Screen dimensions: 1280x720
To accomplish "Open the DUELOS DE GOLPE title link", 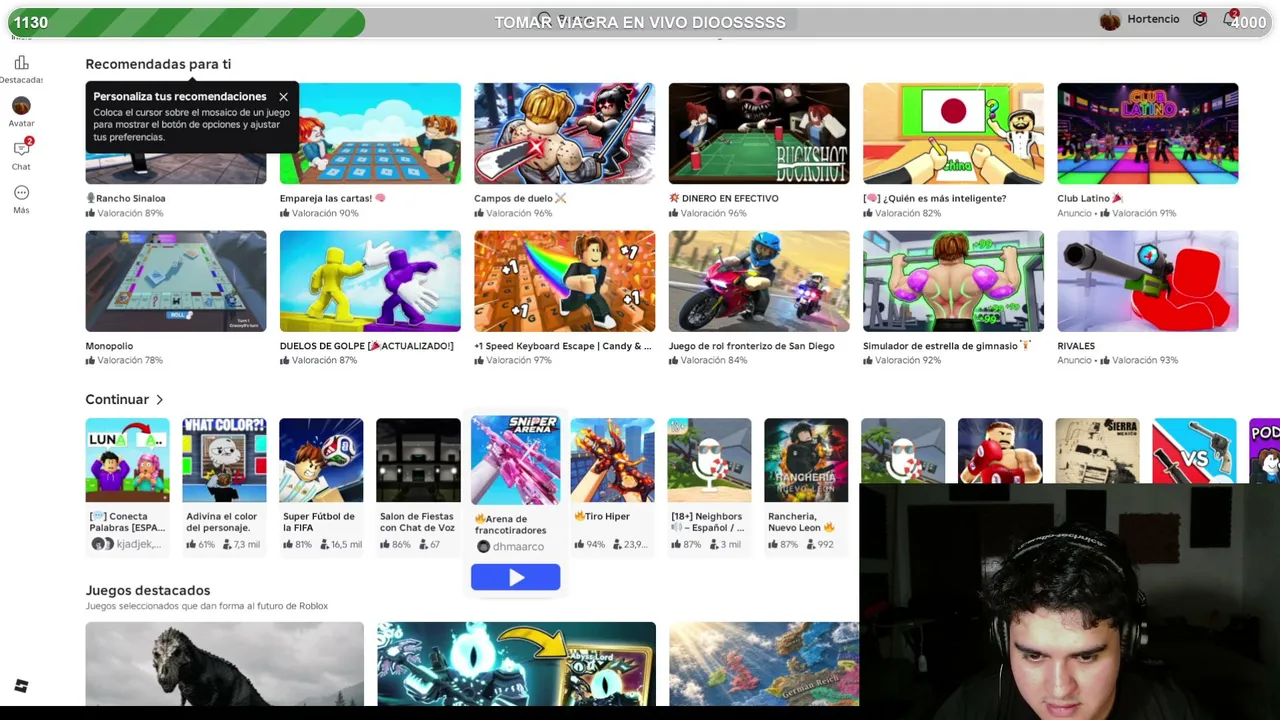I will pos(367,346).
